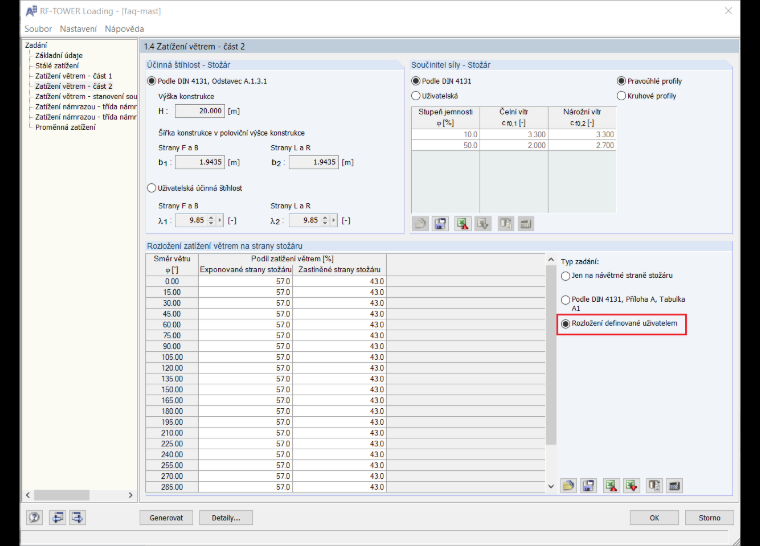
Task: Select 'Rozložení definované uživatelem' radio
Action: coord(566,324)
